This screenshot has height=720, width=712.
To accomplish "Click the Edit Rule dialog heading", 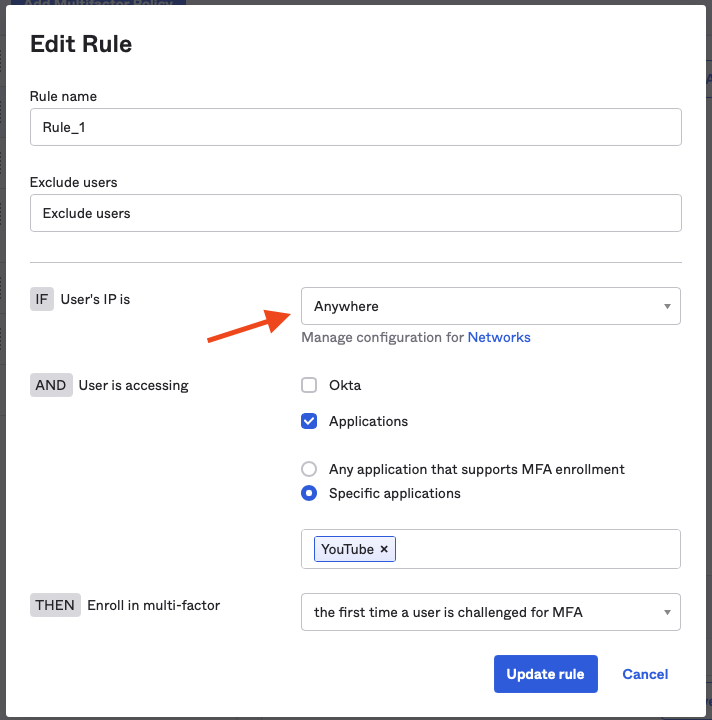I will tap(81, 44).
